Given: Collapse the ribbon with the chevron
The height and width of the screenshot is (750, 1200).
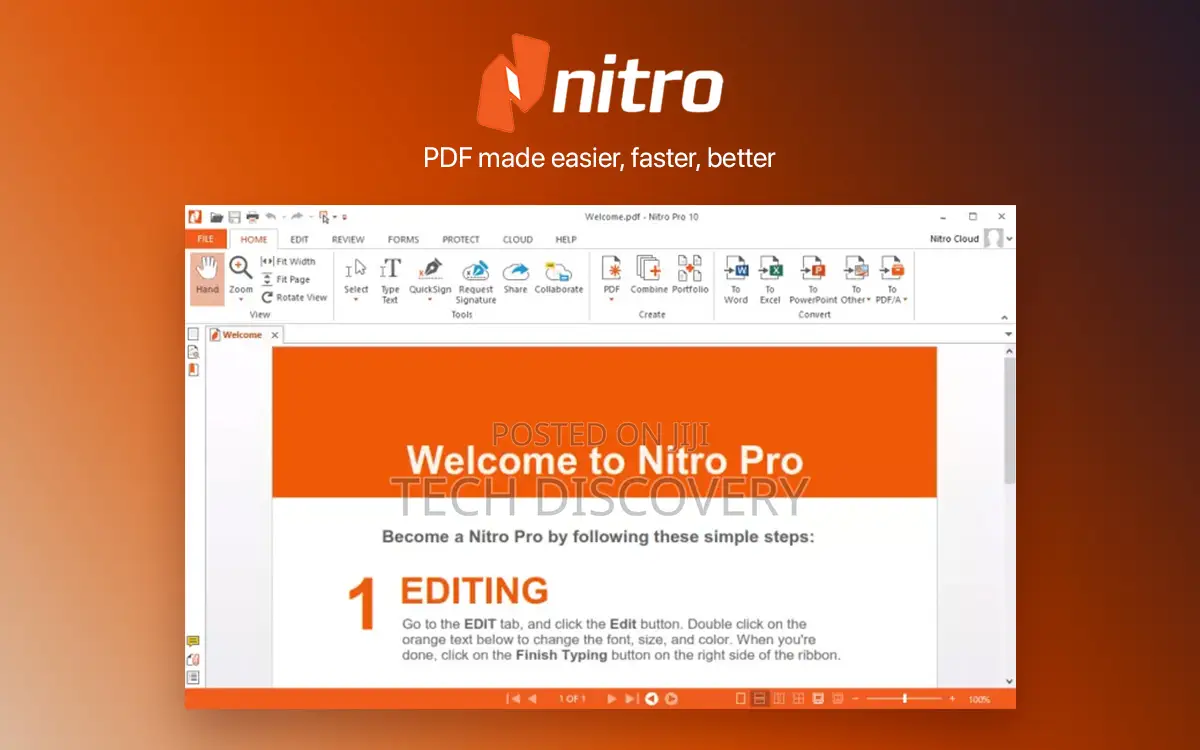Looking at the screenshot, I should 1006,317.
